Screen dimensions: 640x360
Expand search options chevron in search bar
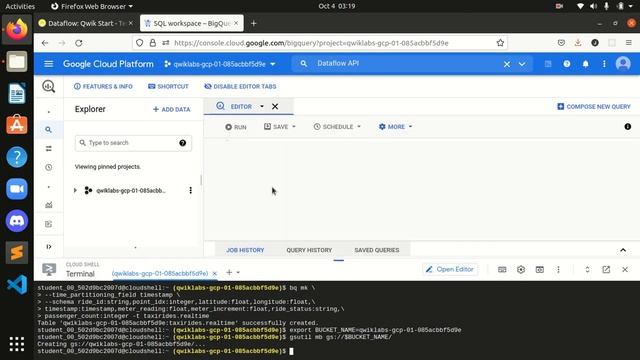pos(522,64)
